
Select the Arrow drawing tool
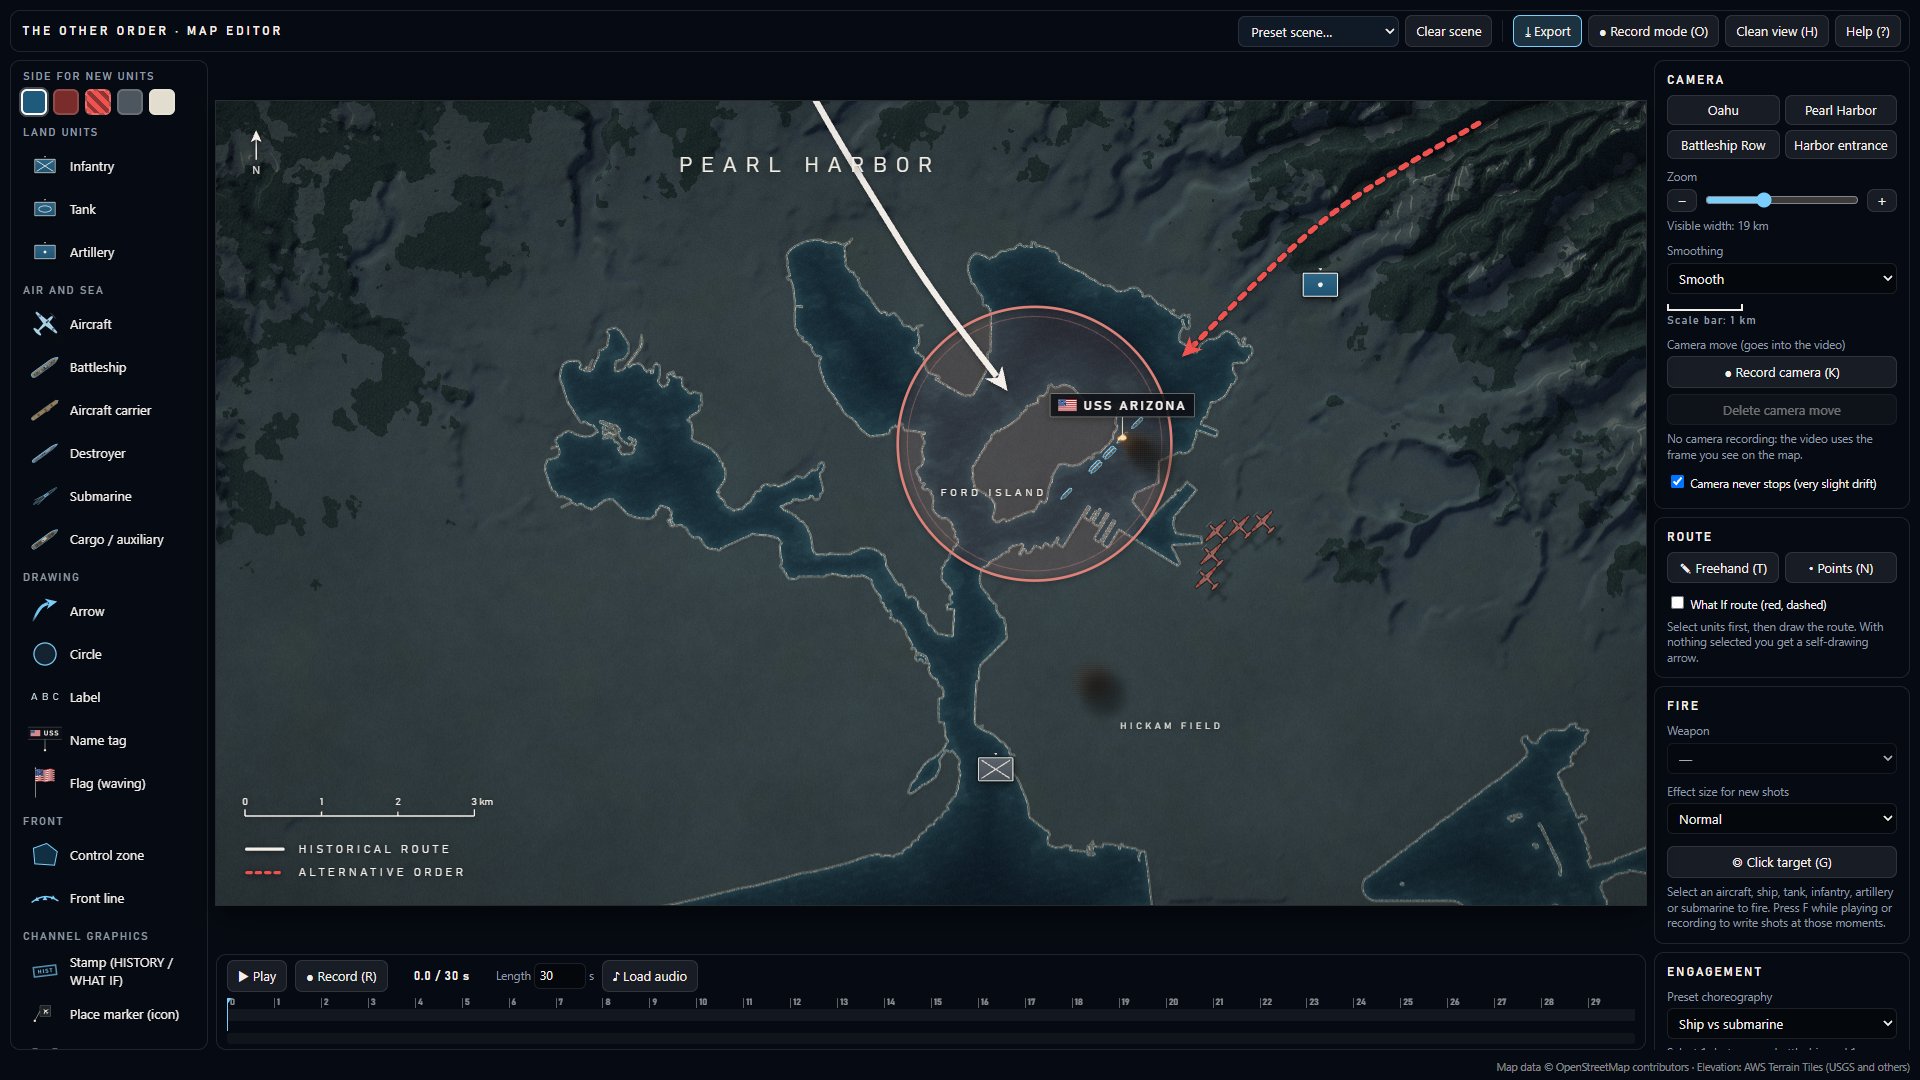click(x=109, y=611)
